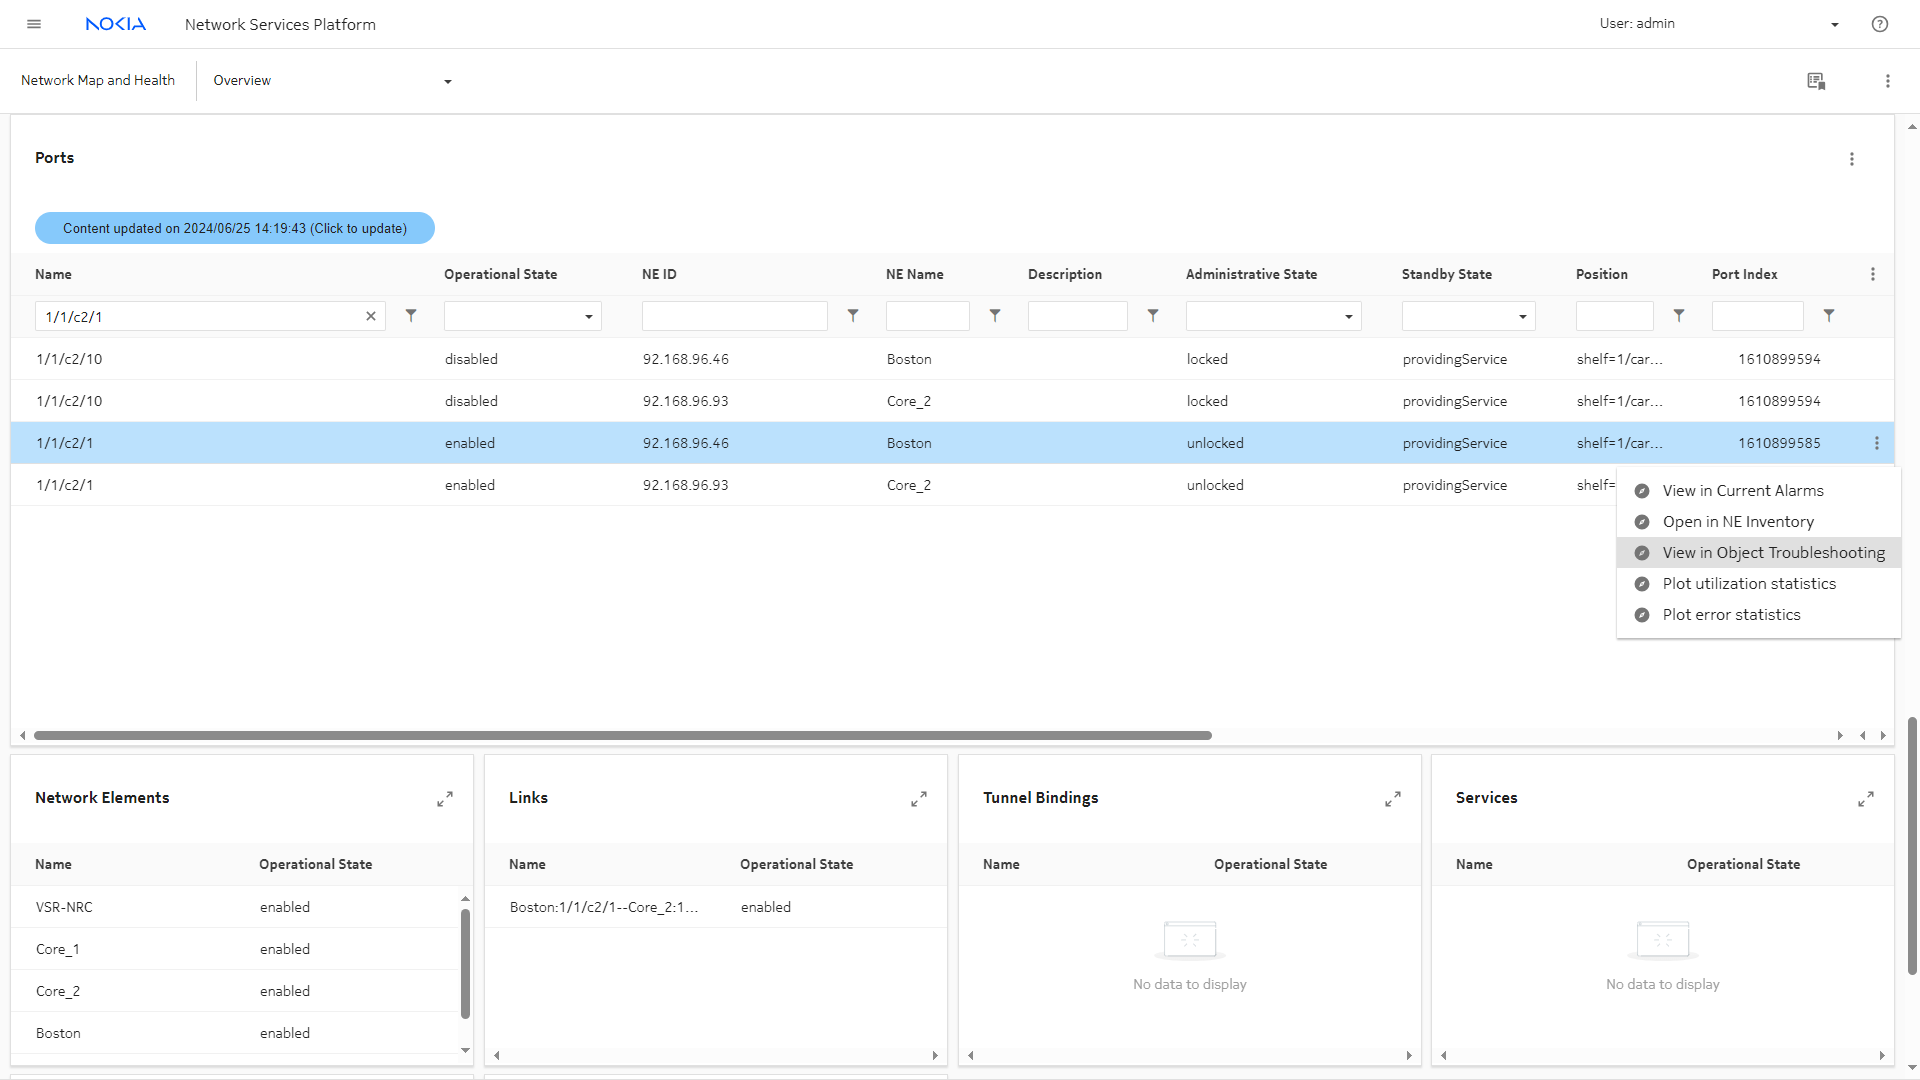The image size is (1920, 1080).
Task: Expand the Services panel
Action: [1866, 799]
